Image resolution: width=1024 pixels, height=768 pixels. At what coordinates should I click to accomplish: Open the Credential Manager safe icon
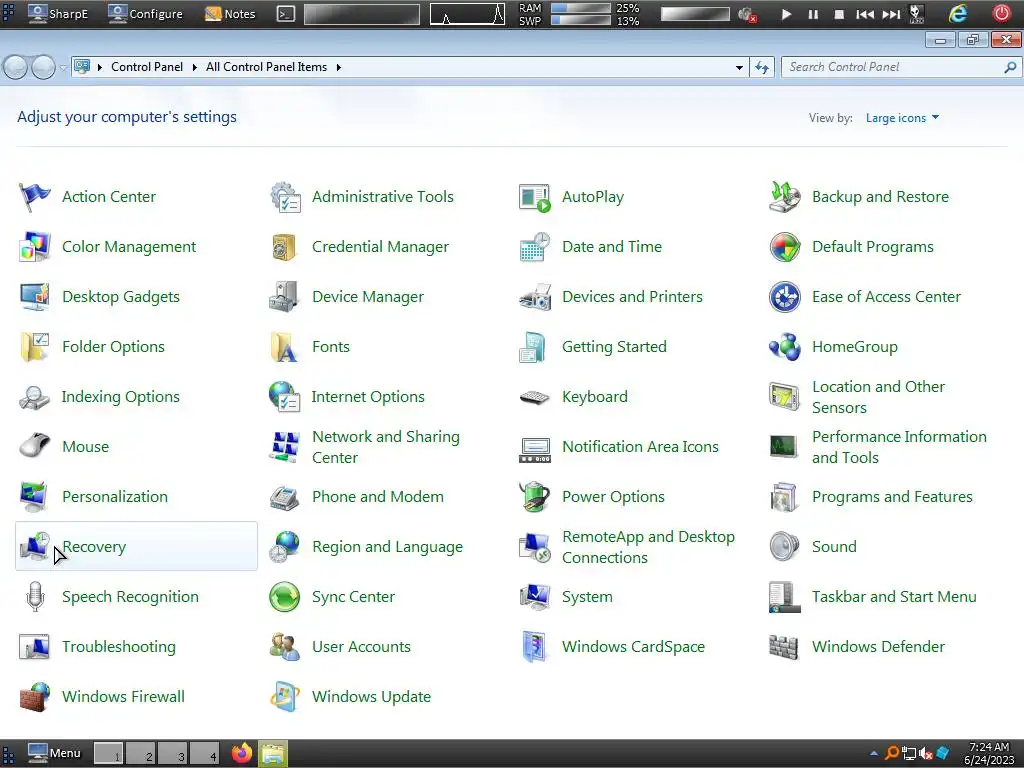pos(285,247)
